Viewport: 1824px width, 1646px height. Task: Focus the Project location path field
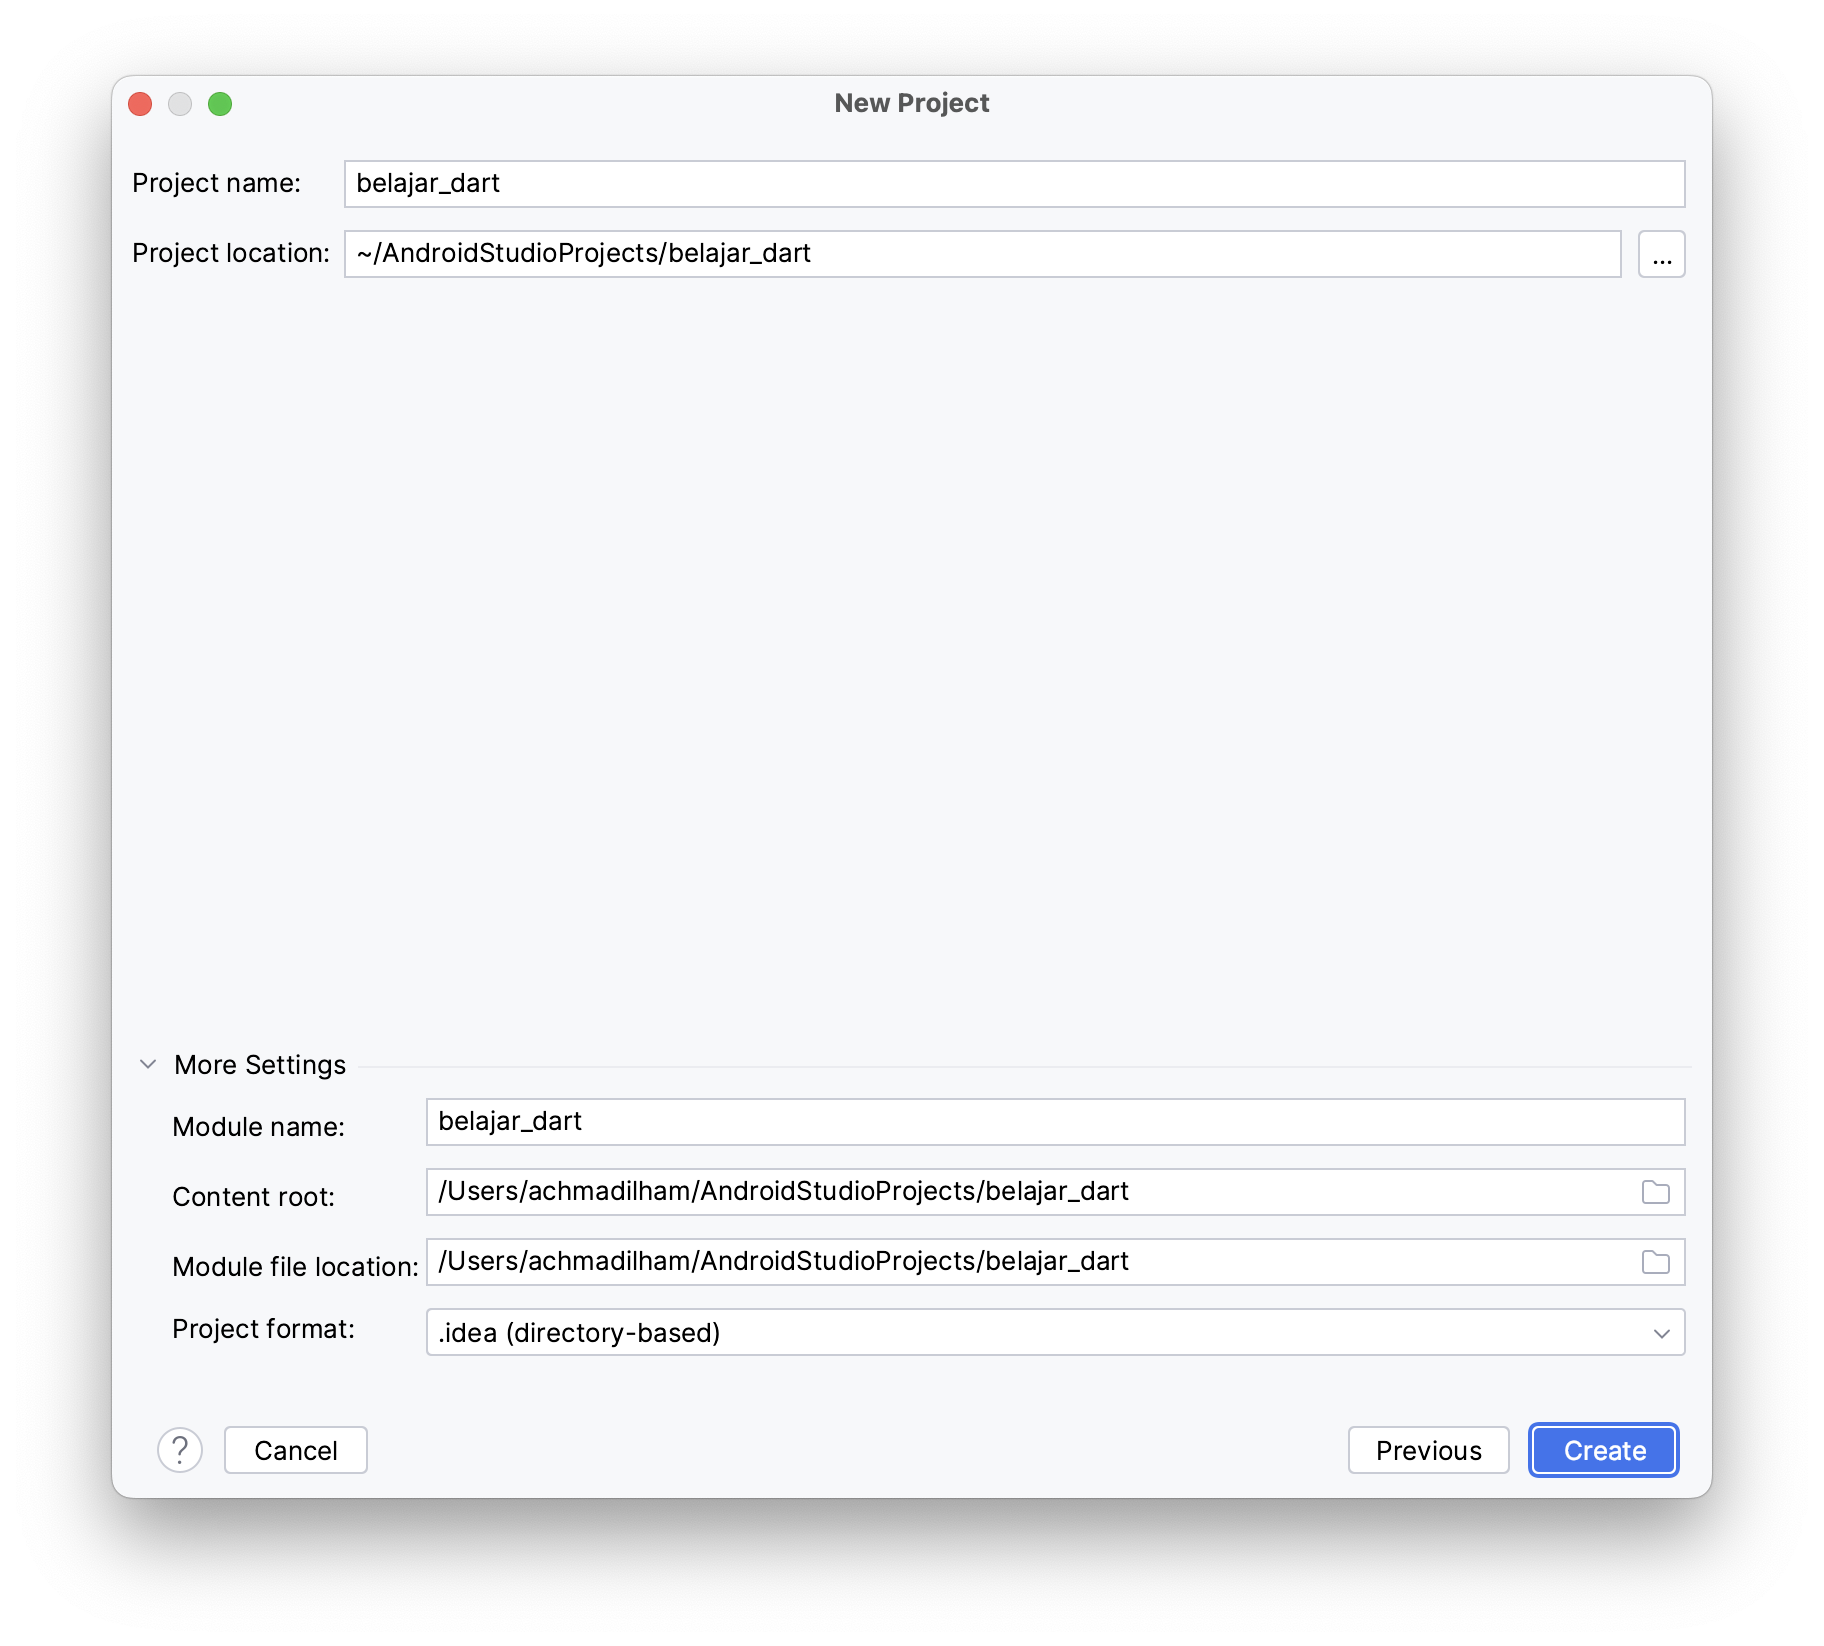pos(982,254)
